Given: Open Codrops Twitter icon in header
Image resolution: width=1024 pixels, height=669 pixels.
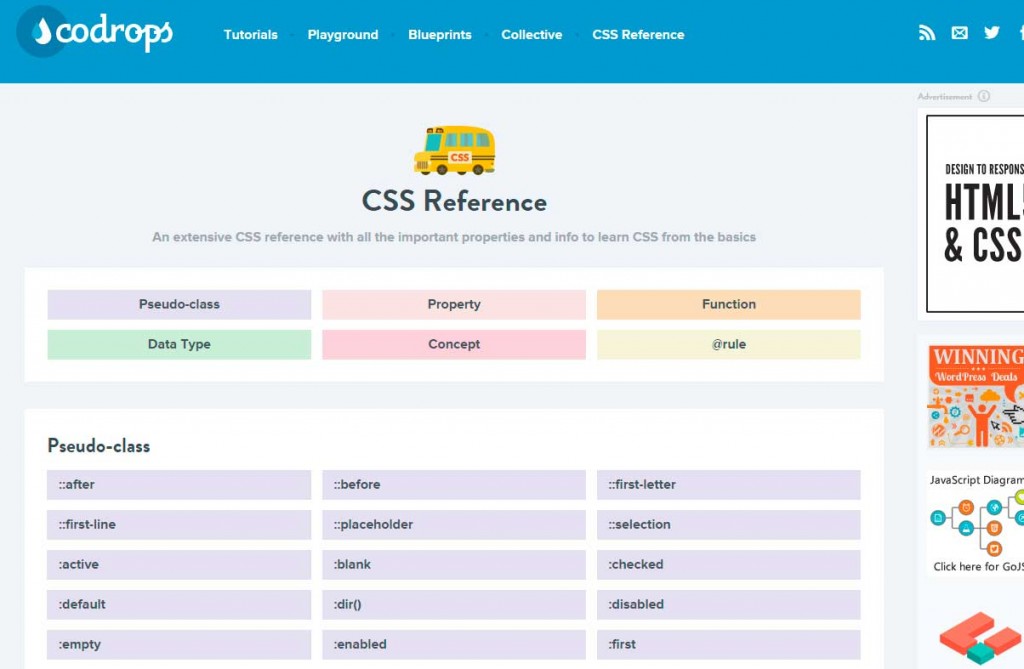Looking at the screenshot, I should [991, 32].
